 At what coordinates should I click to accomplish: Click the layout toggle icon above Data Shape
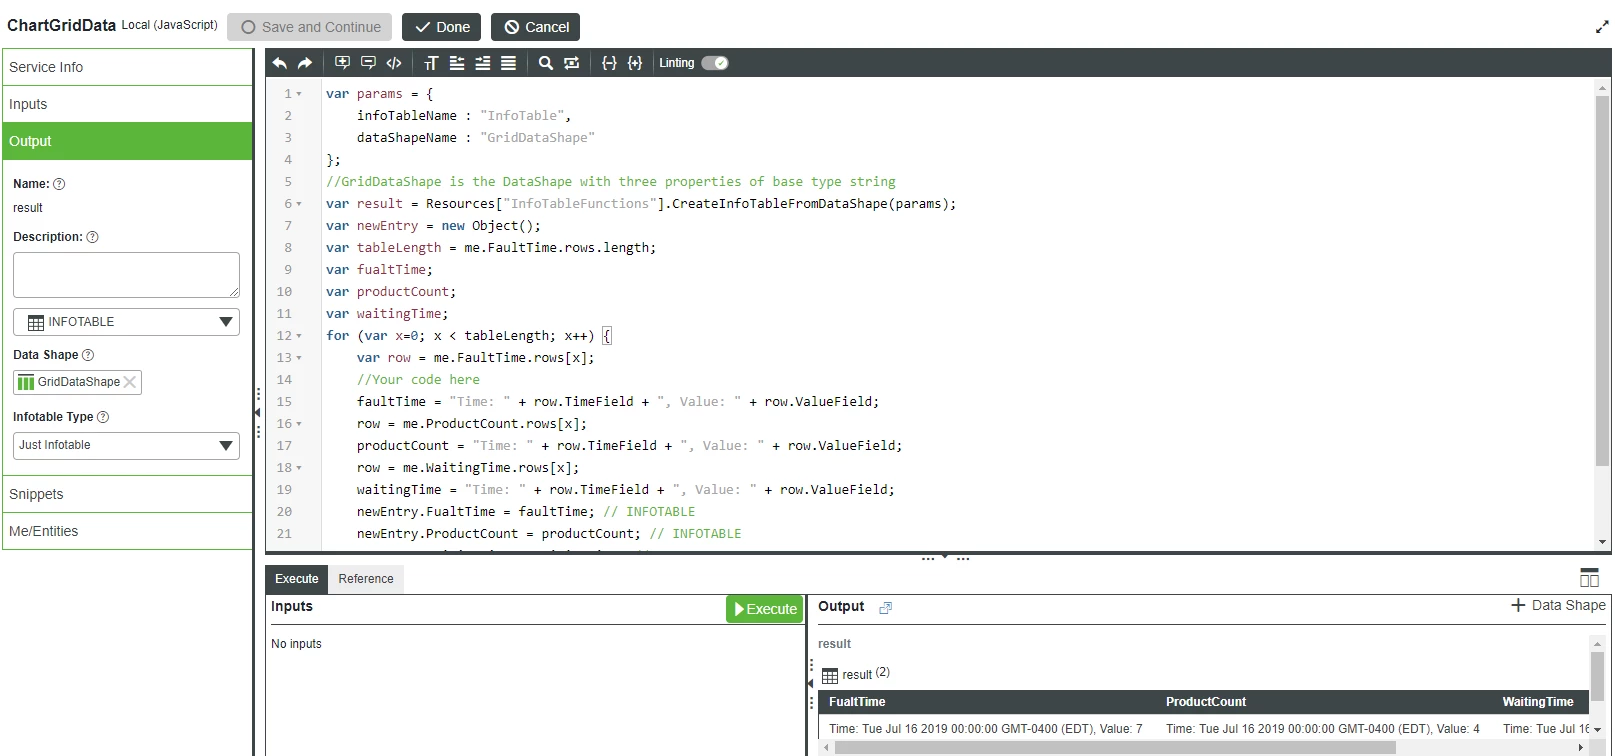point(1589,578)
